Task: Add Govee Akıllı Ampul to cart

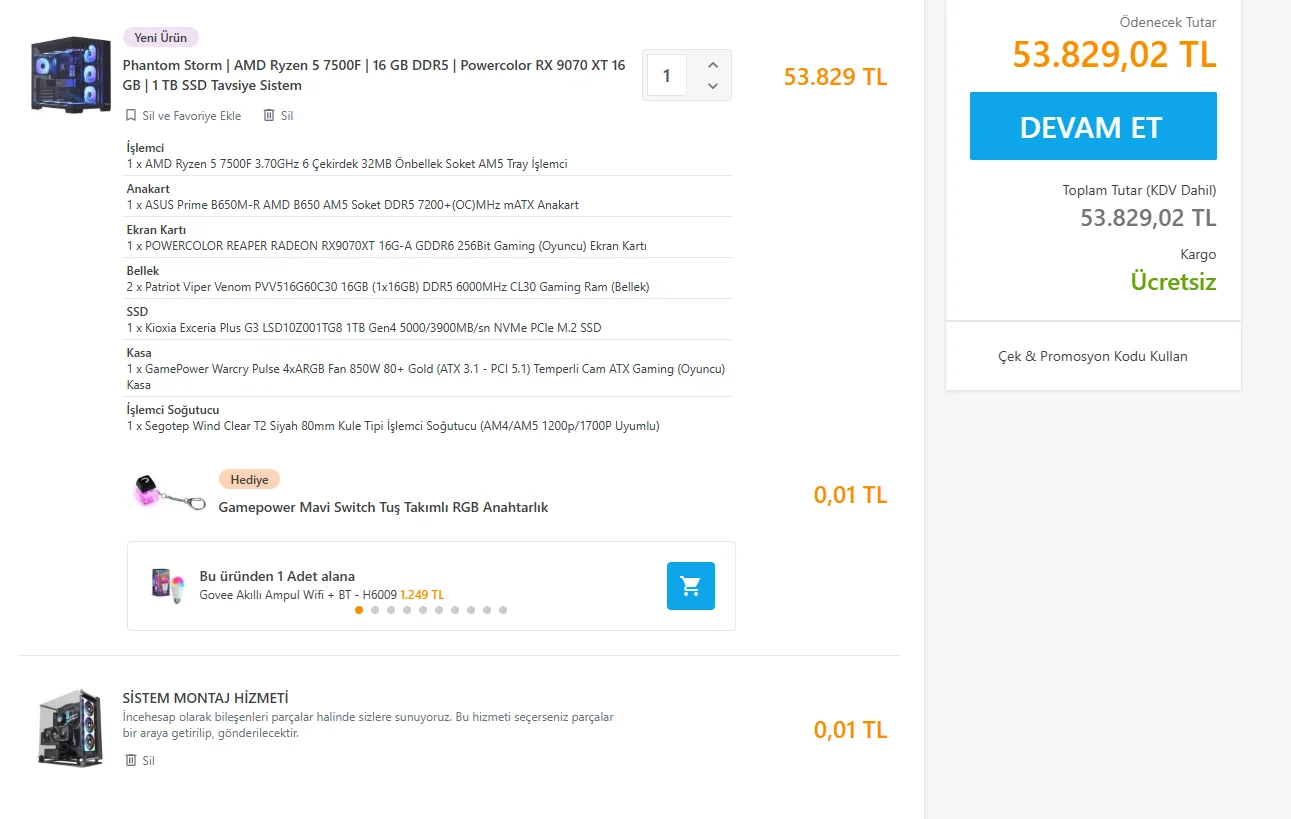Action: 690,586
